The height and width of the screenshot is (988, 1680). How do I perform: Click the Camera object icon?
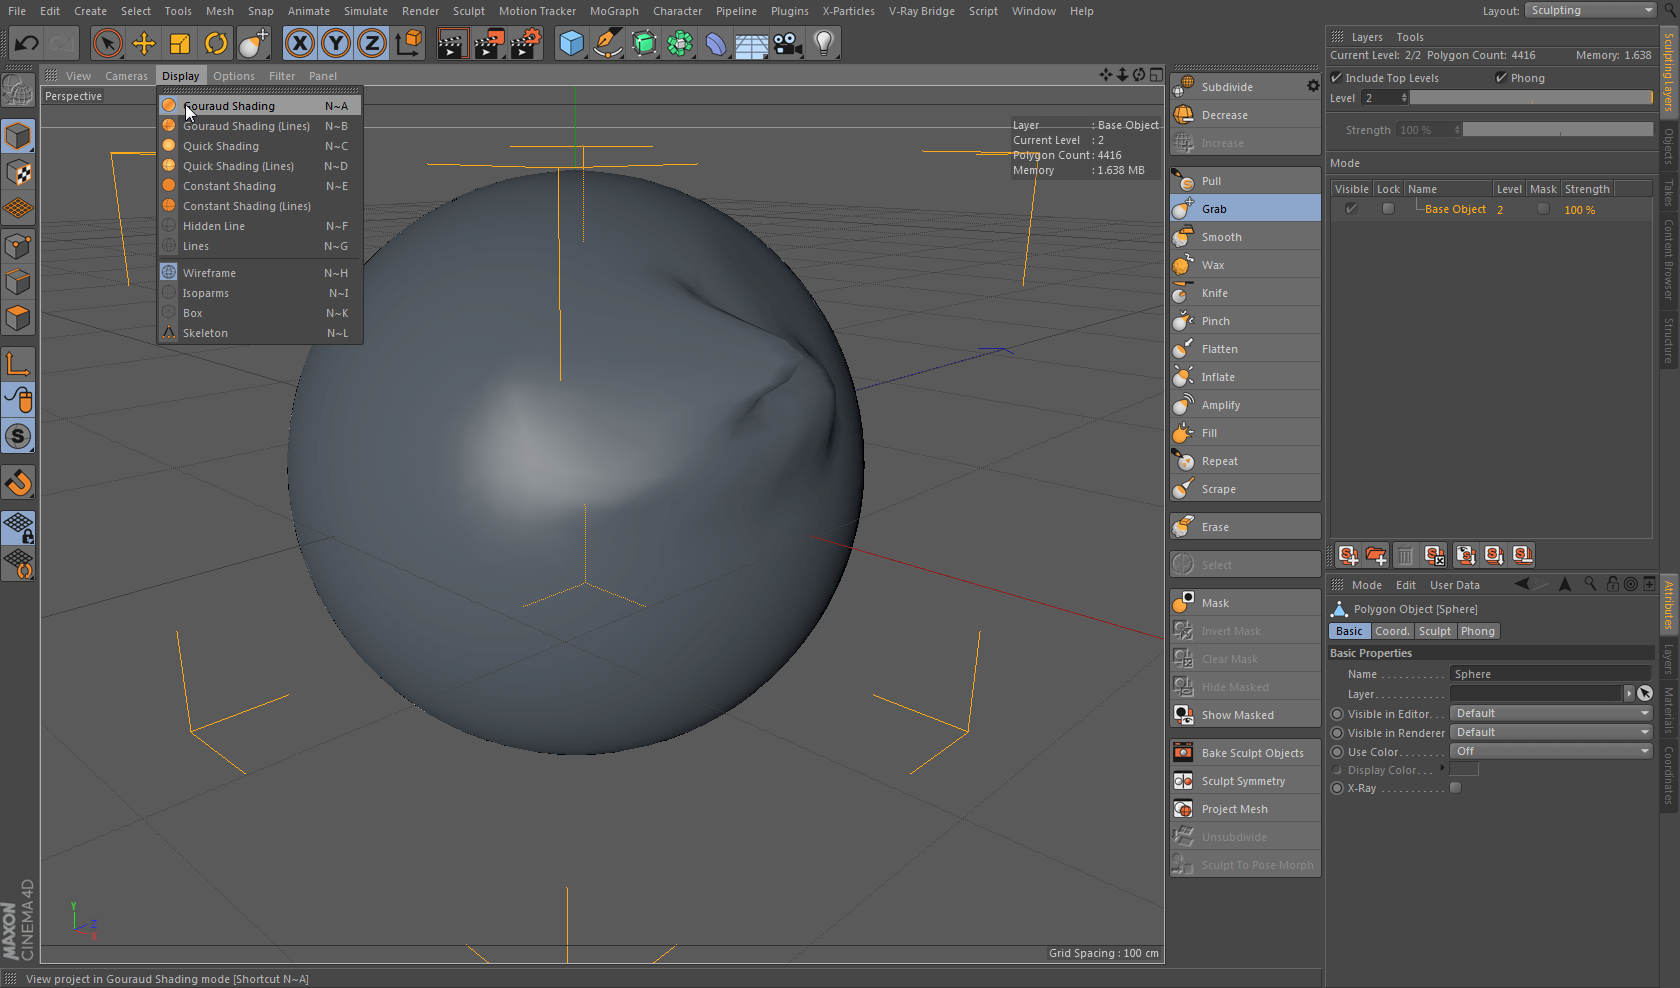pos(788,43)
